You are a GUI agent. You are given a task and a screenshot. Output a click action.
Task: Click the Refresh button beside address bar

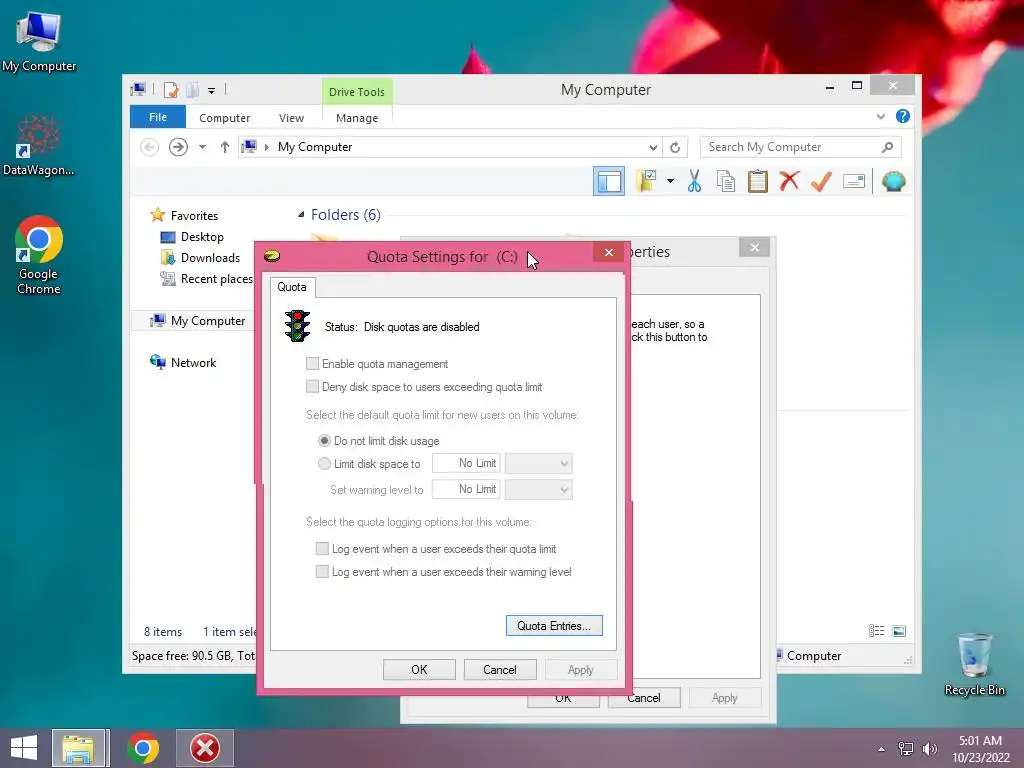coord(675,147)
